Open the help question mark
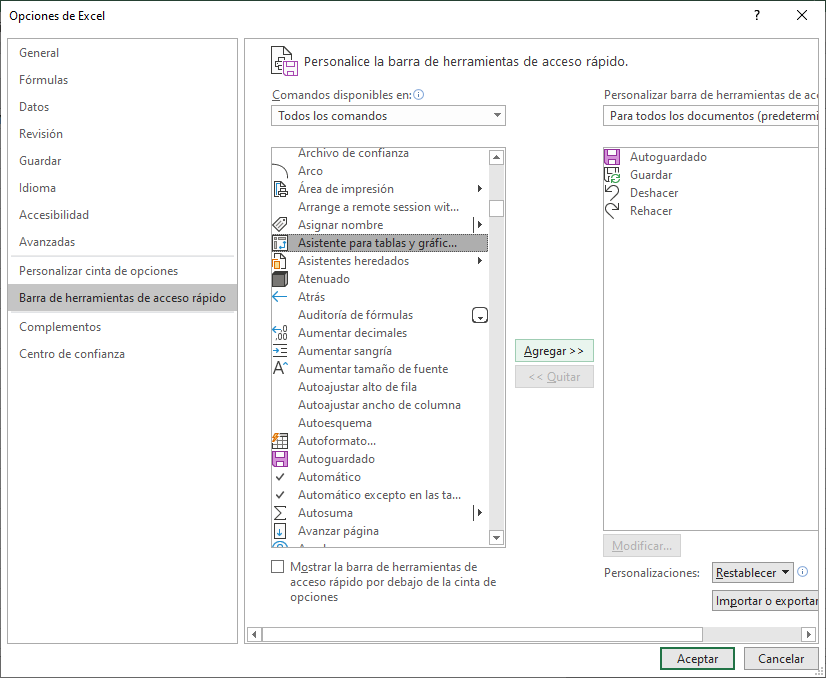This screenshot has width=826, height=678. [757, 15]
